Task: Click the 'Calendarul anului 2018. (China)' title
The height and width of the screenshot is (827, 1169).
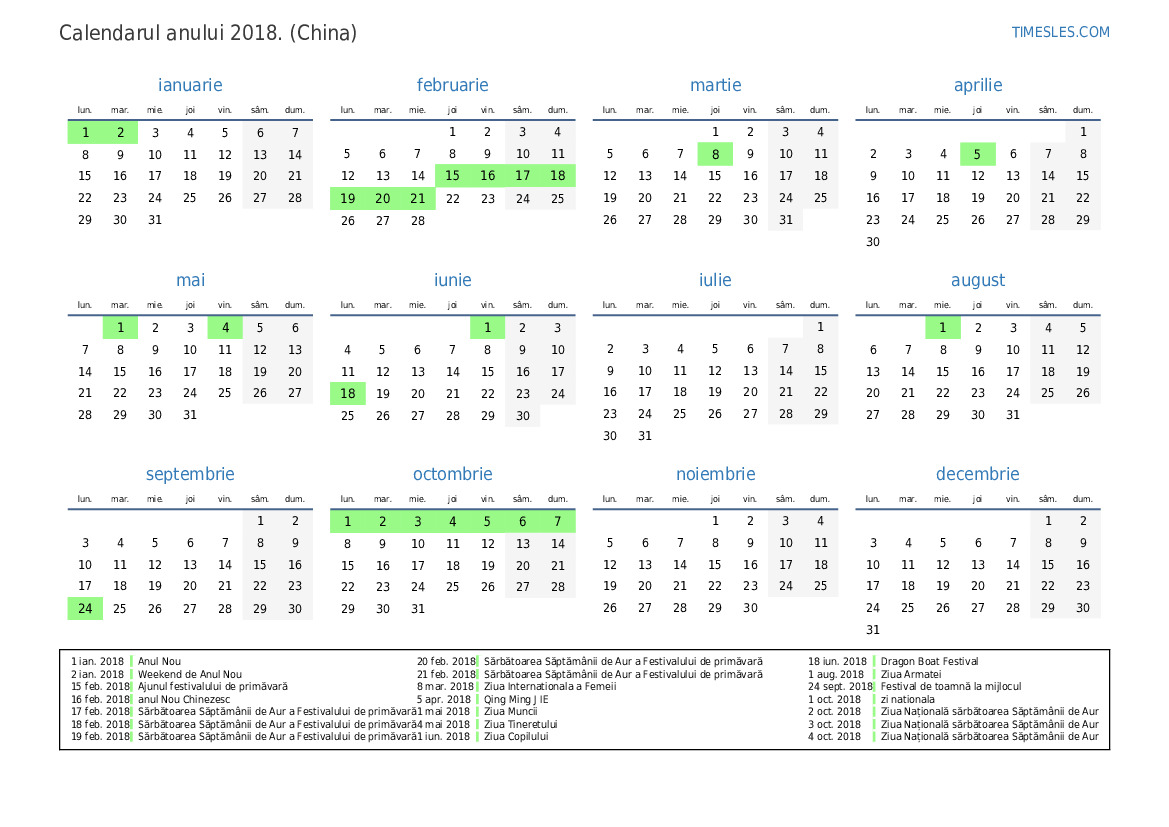Action: [208, 33]
